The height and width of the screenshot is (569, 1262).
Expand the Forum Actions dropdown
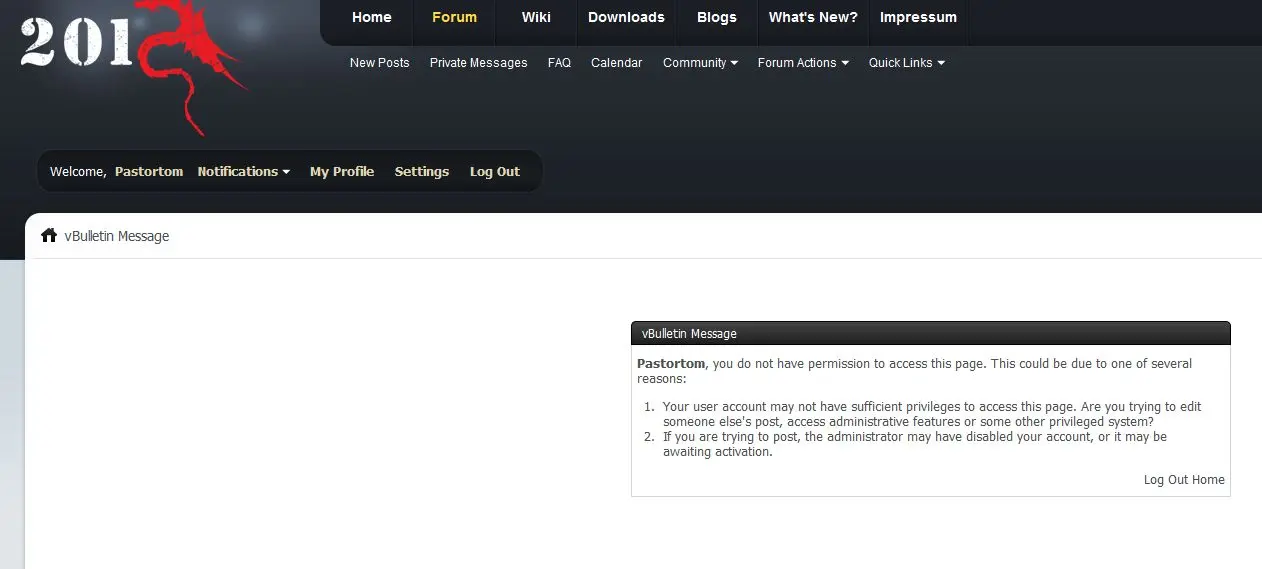(803, 62)
